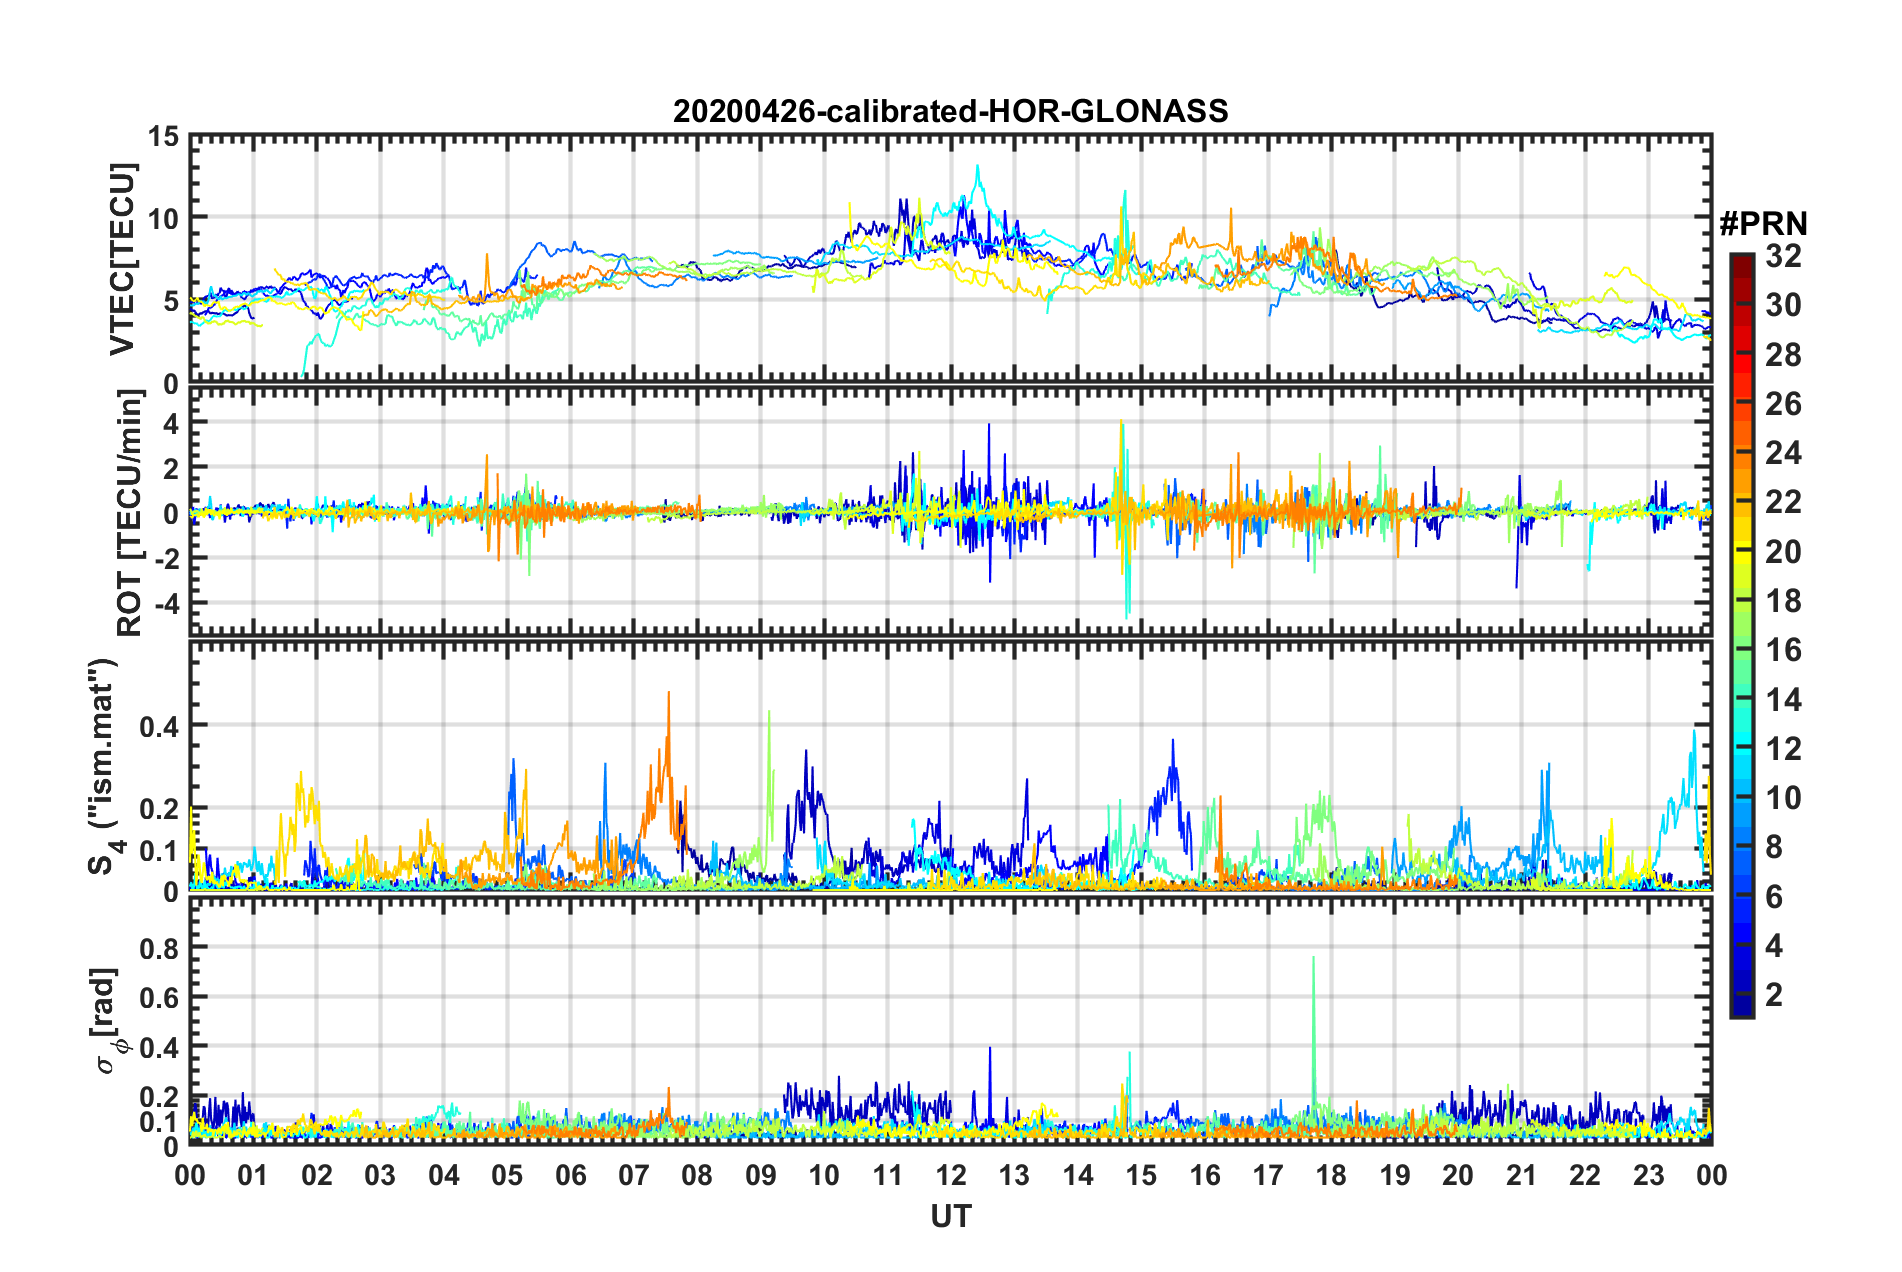The width and height of the screenshot is (1902, 1272).
Task: Click the 30 tick label on colorbar
Action: tap(1783, 305)
